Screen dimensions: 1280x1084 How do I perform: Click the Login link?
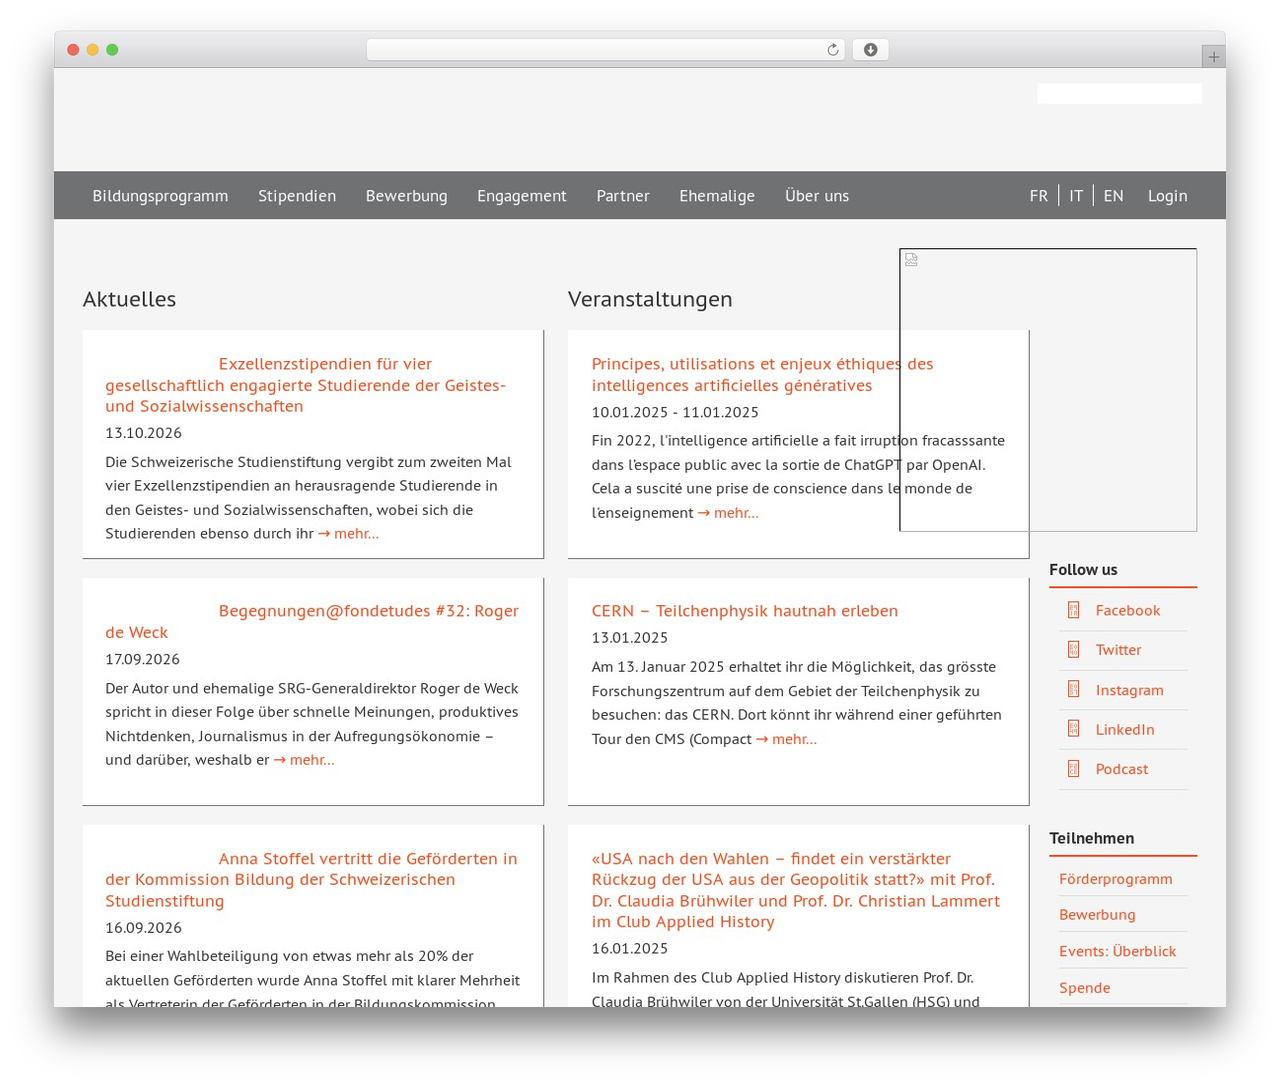click(x=1167, y=196)
